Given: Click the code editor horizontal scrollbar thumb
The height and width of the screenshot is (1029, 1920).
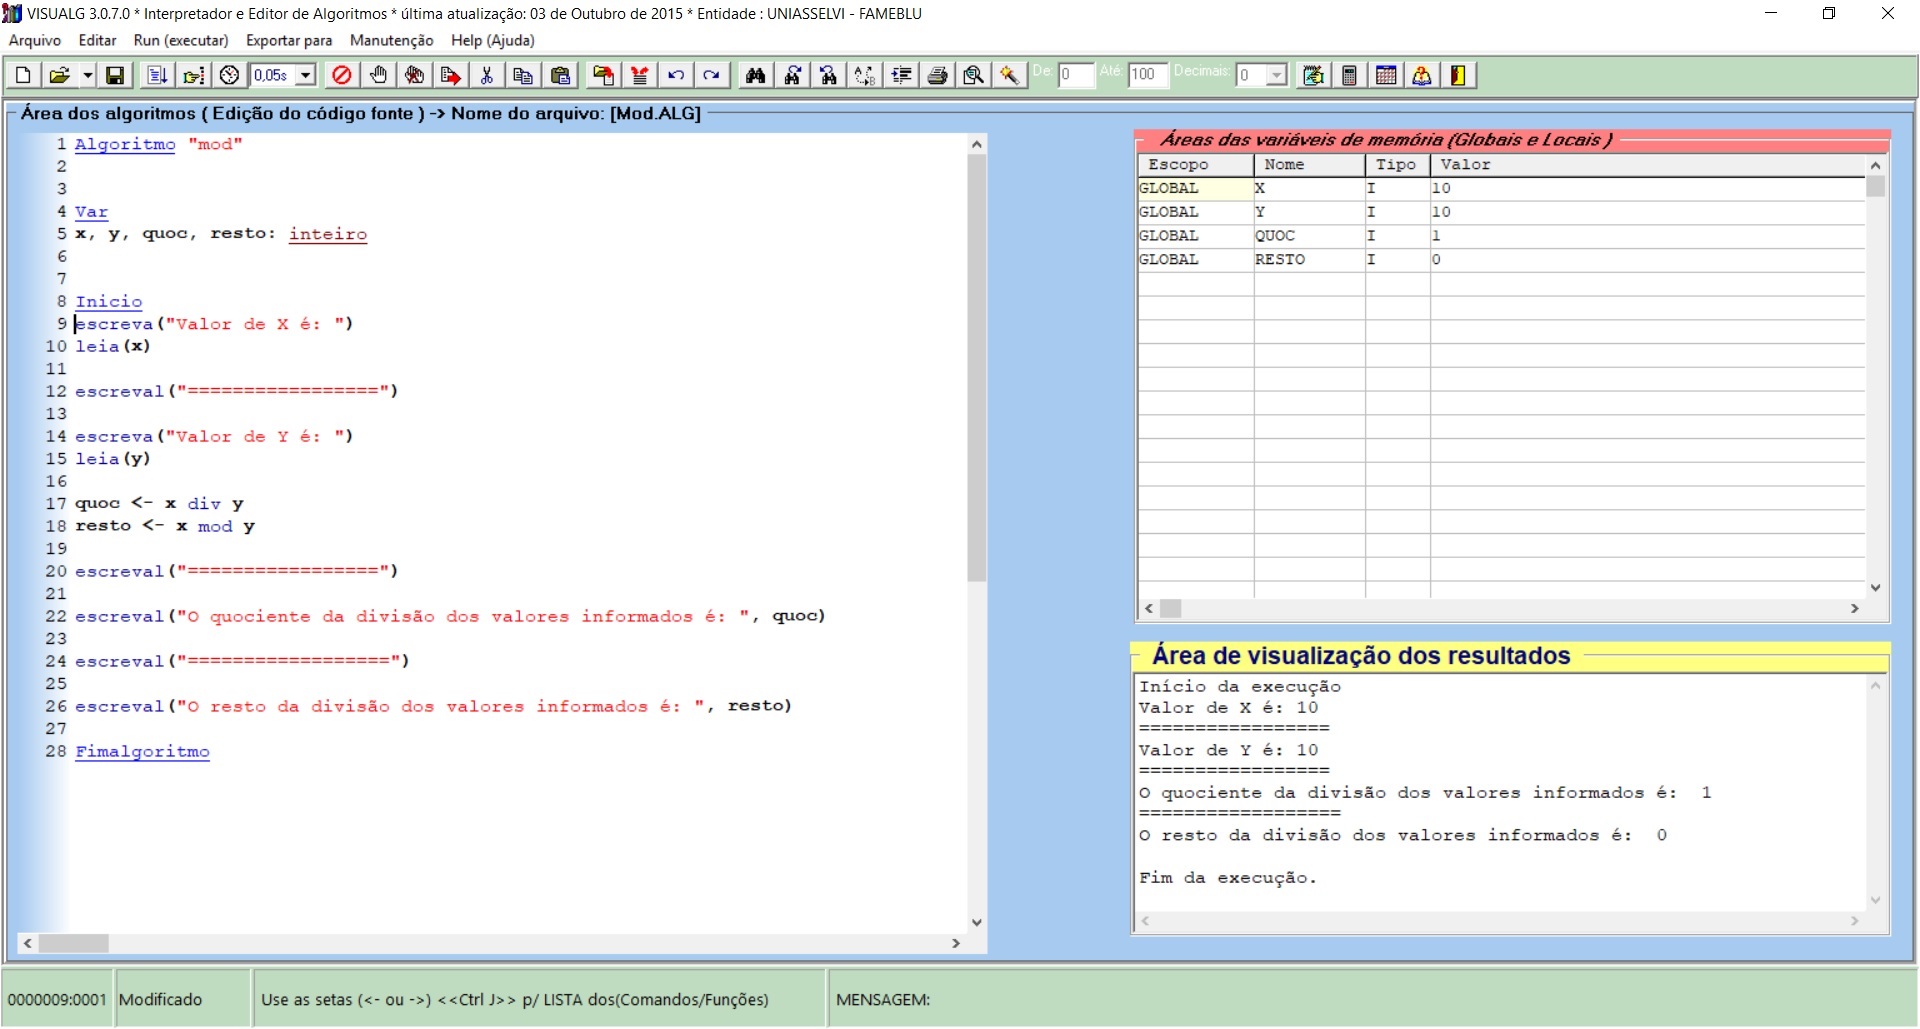Looking at the screenshot, I should click(x=74, y=943).
